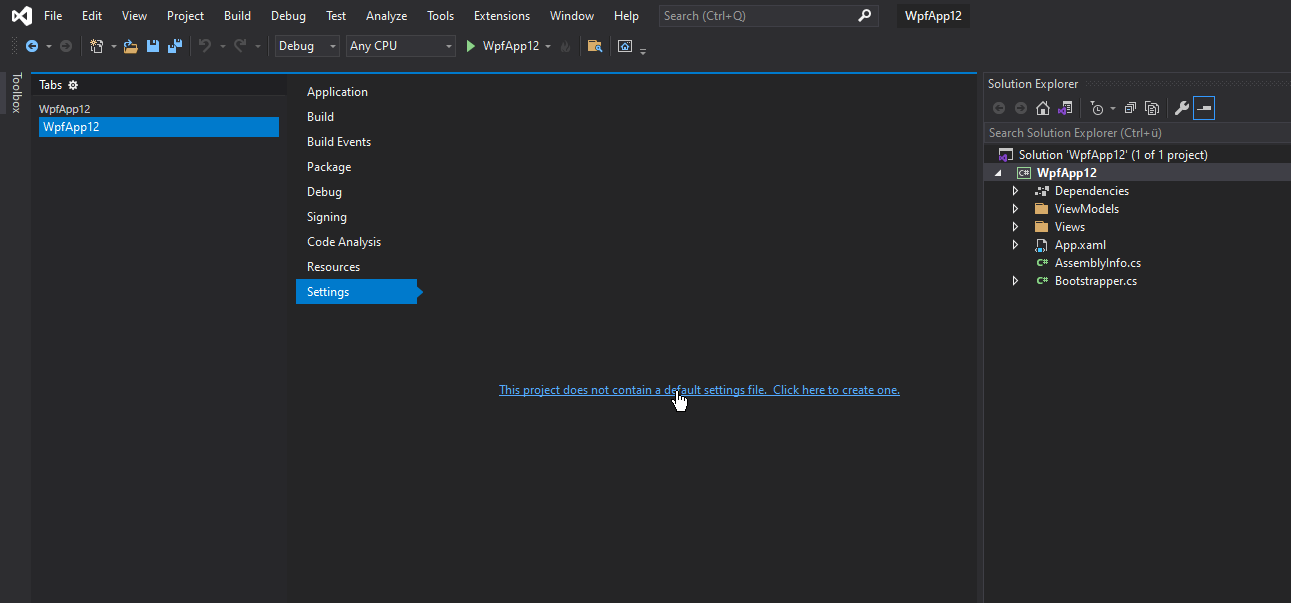The image size is (1291, 603).
Task: Open the Tools menu
Action: 440,16
